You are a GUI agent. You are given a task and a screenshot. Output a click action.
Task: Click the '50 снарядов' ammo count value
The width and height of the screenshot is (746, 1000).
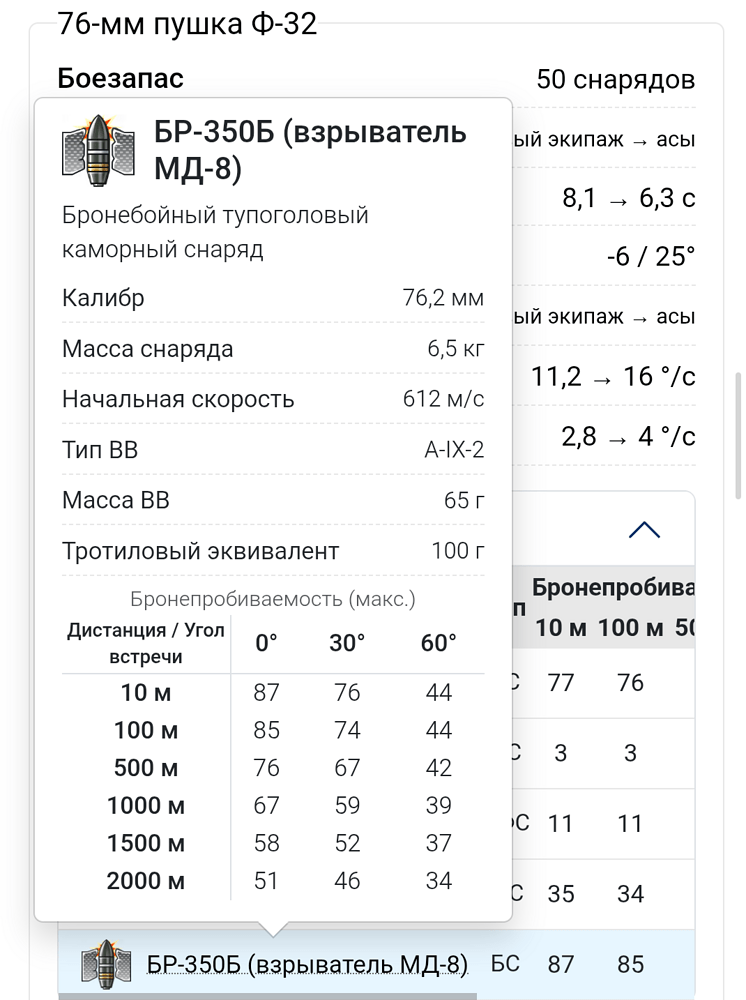(615, 80)
